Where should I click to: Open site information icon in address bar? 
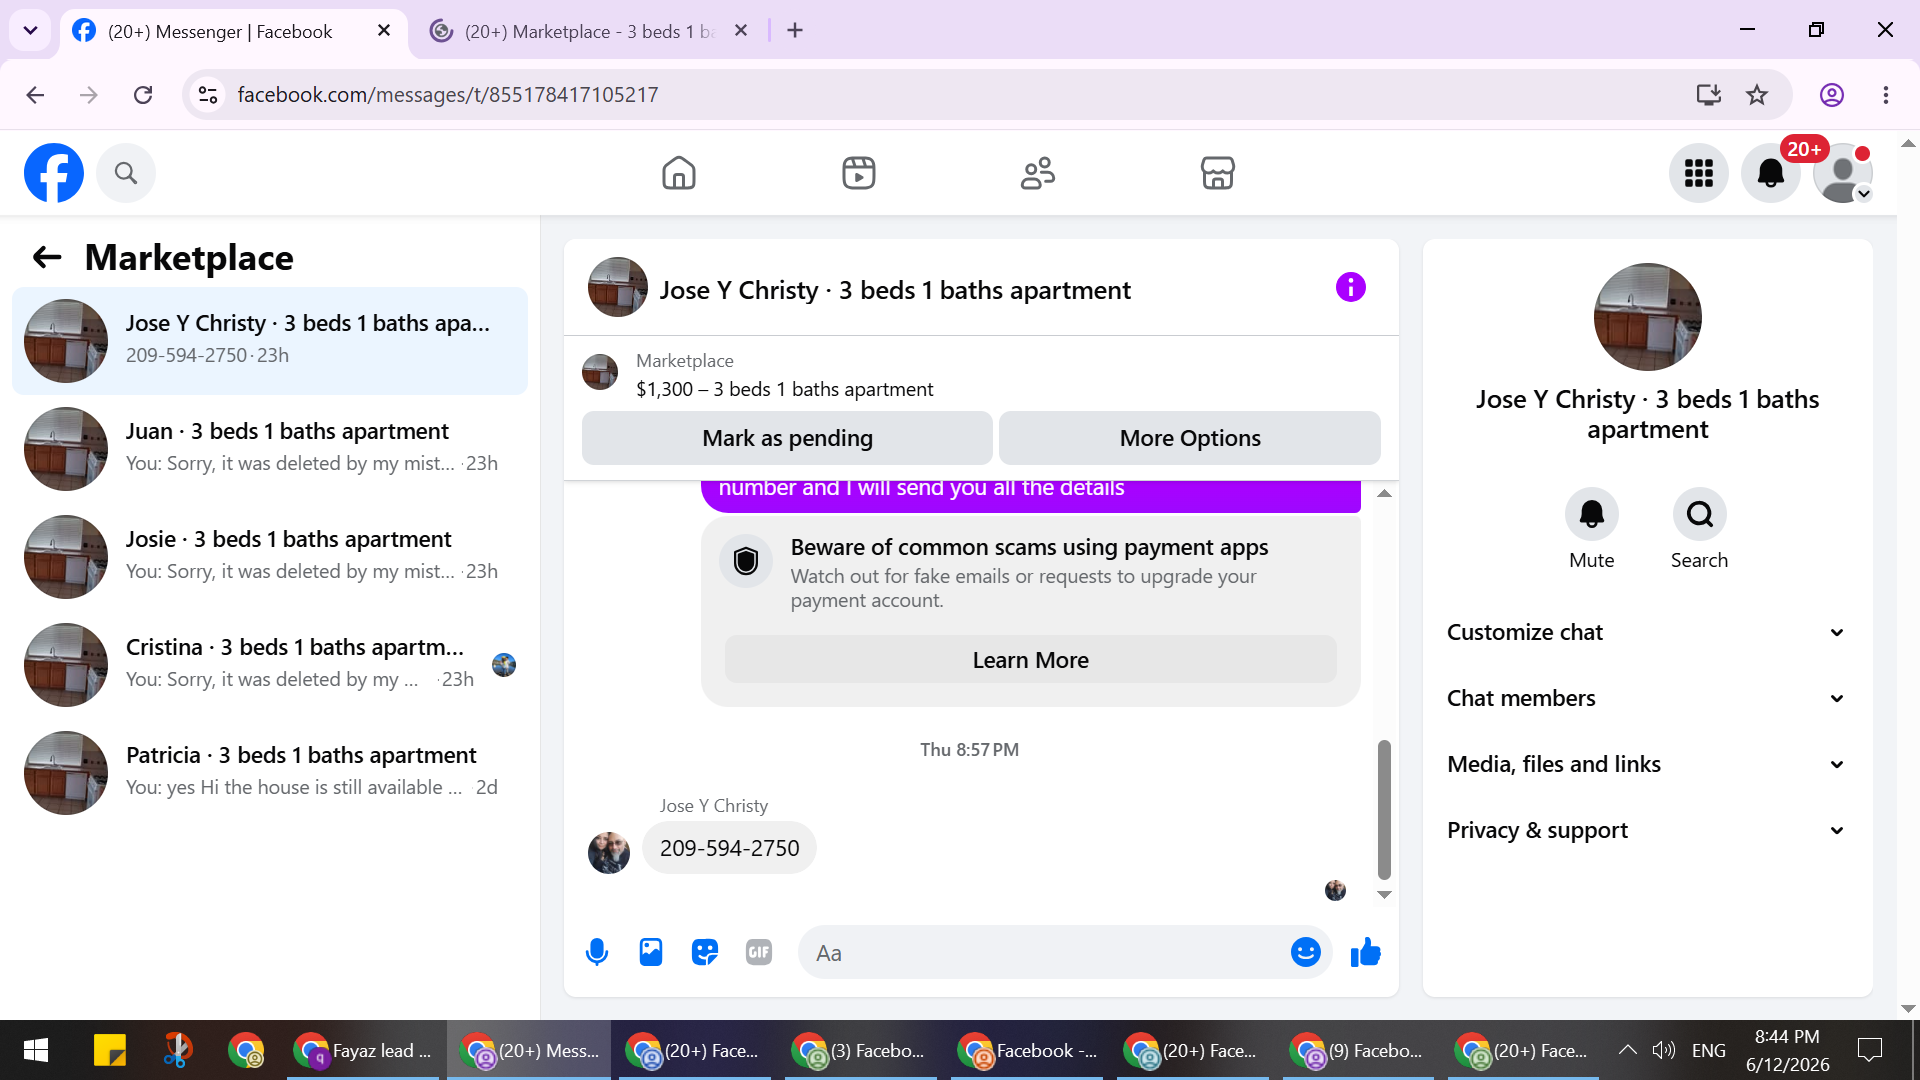tap(208, 95)
